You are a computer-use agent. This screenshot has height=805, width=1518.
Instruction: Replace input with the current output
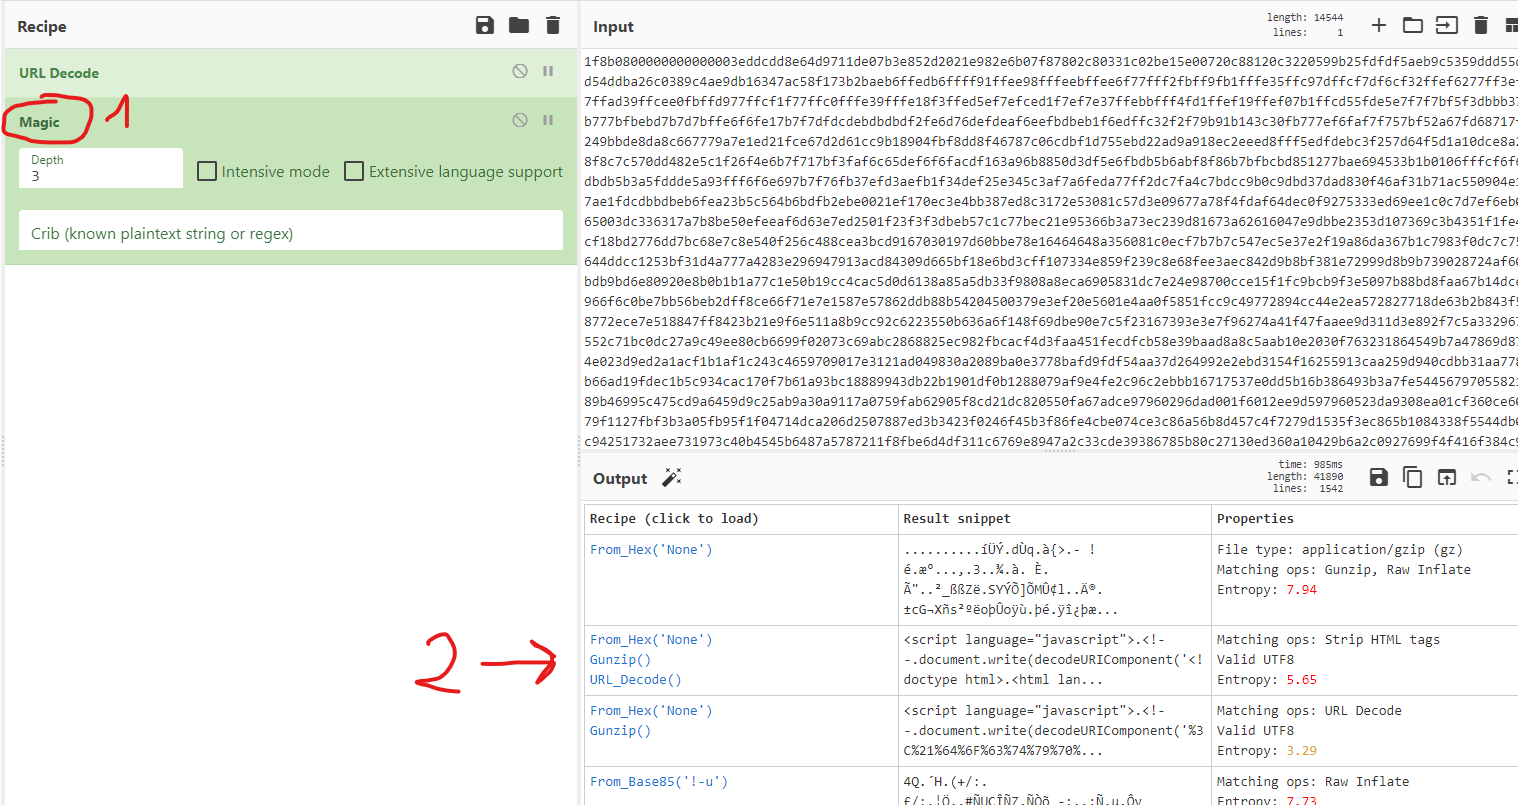pos(1446,477)
